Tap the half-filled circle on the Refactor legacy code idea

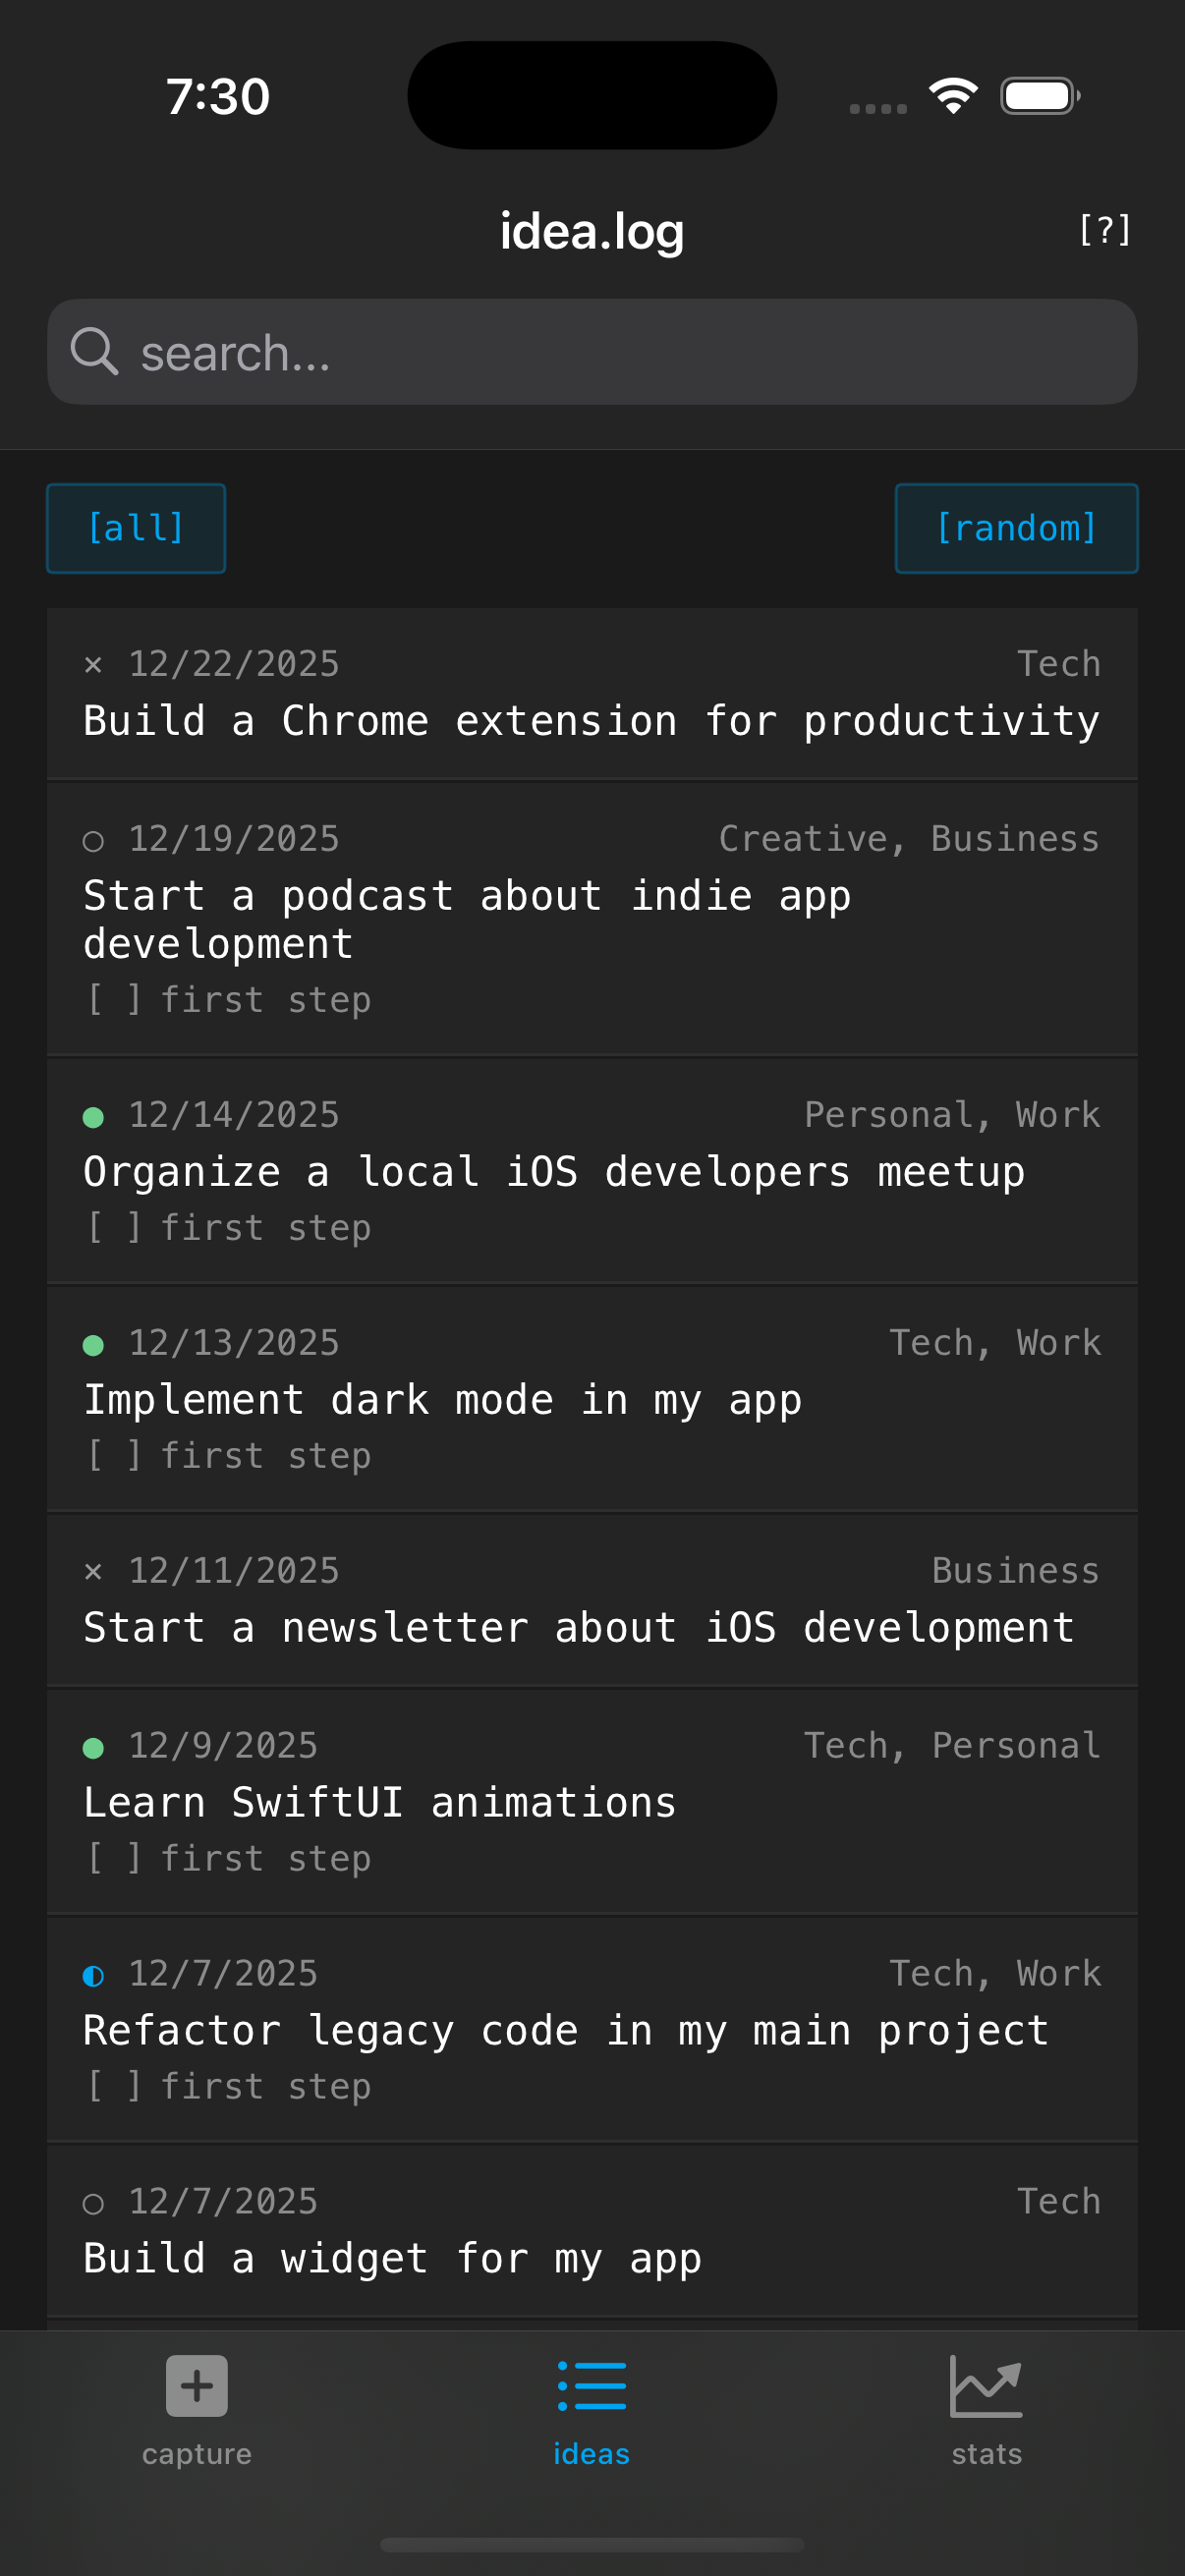pos(95,1975)
